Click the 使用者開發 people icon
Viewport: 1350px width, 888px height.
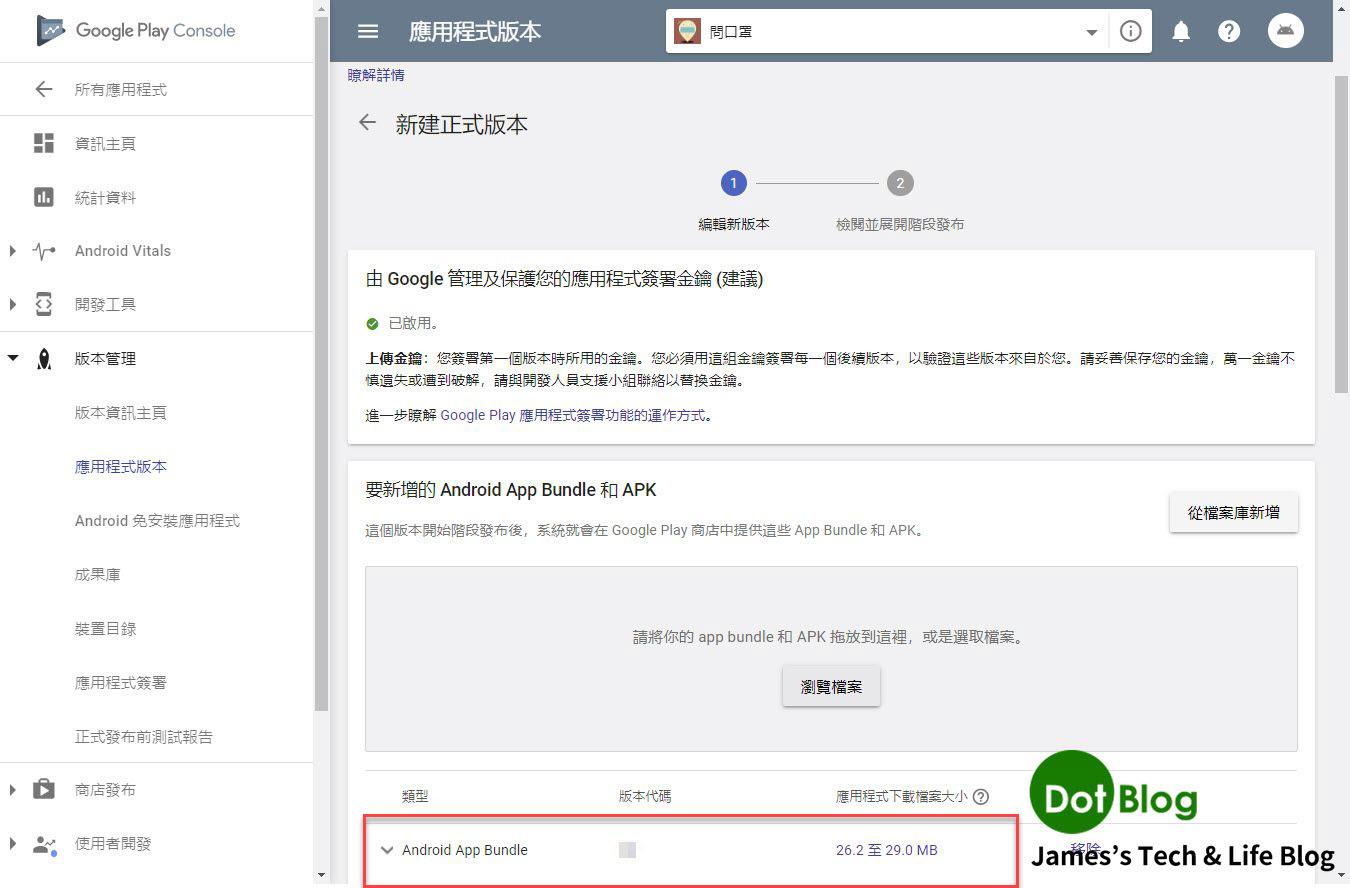pyautogui.click(x=43, y=844)
